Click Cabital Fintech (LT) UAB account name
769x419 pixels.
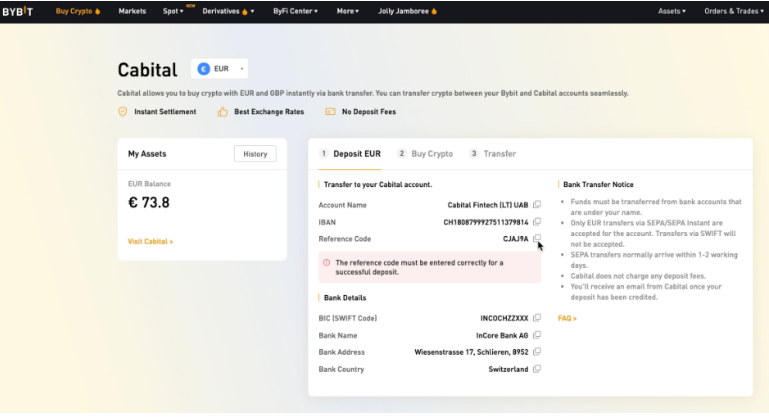pyautogui.click(x=487, y=205)
